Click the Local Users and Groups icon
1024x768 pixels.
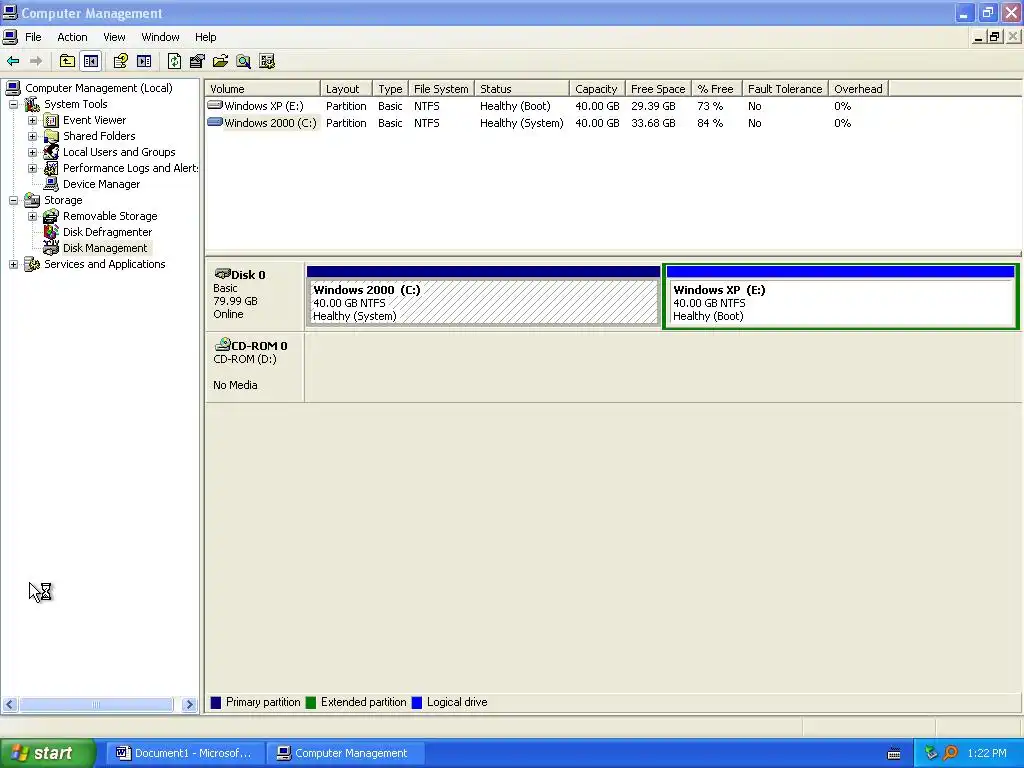click(51, 152)
